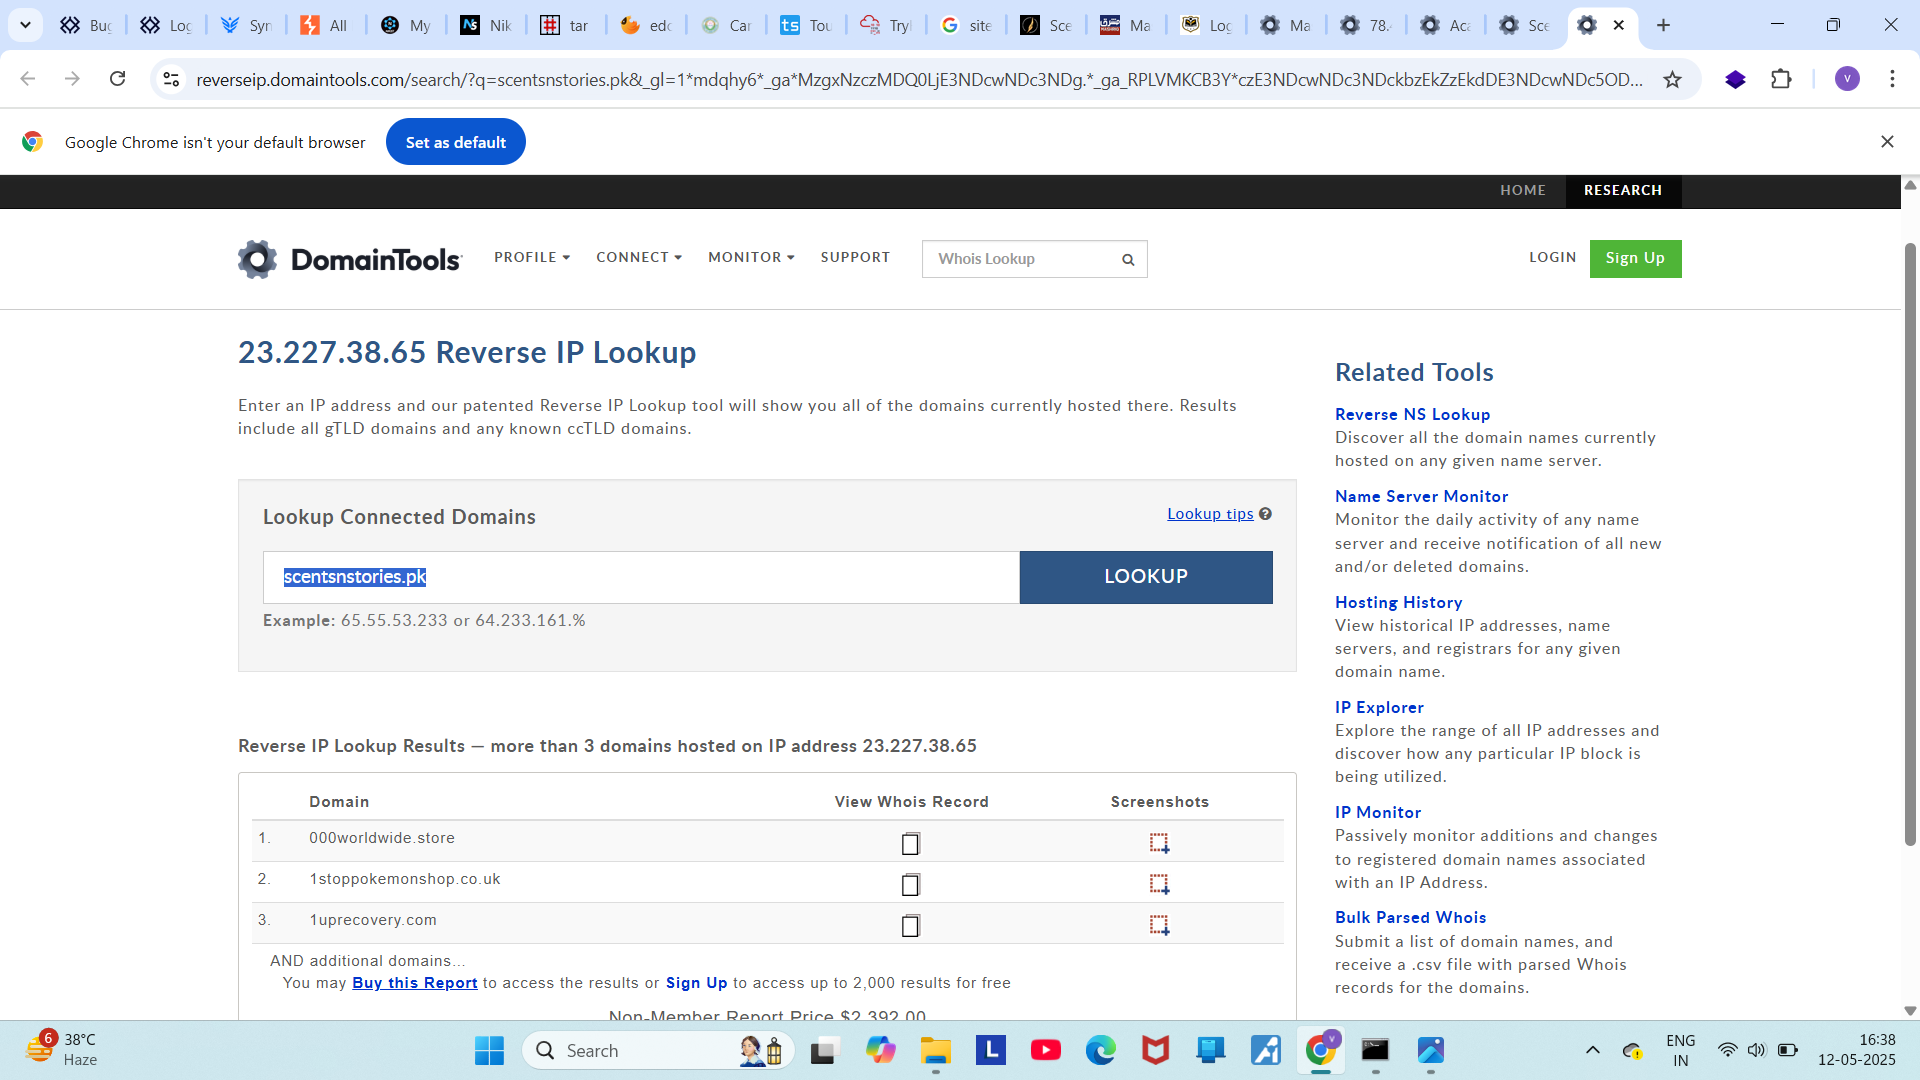The height and width of the screenshot is (1080, 1920).
Task: Open Copilot from taskbar
Action: [881, 1051]
